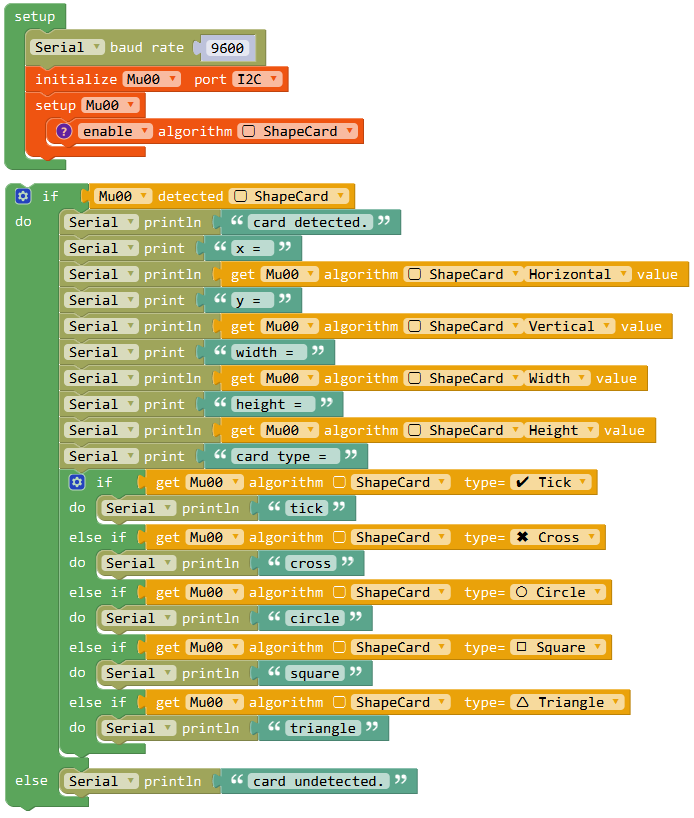
Task: Open the Horizontal value dropdown
Action: point(578,274)
